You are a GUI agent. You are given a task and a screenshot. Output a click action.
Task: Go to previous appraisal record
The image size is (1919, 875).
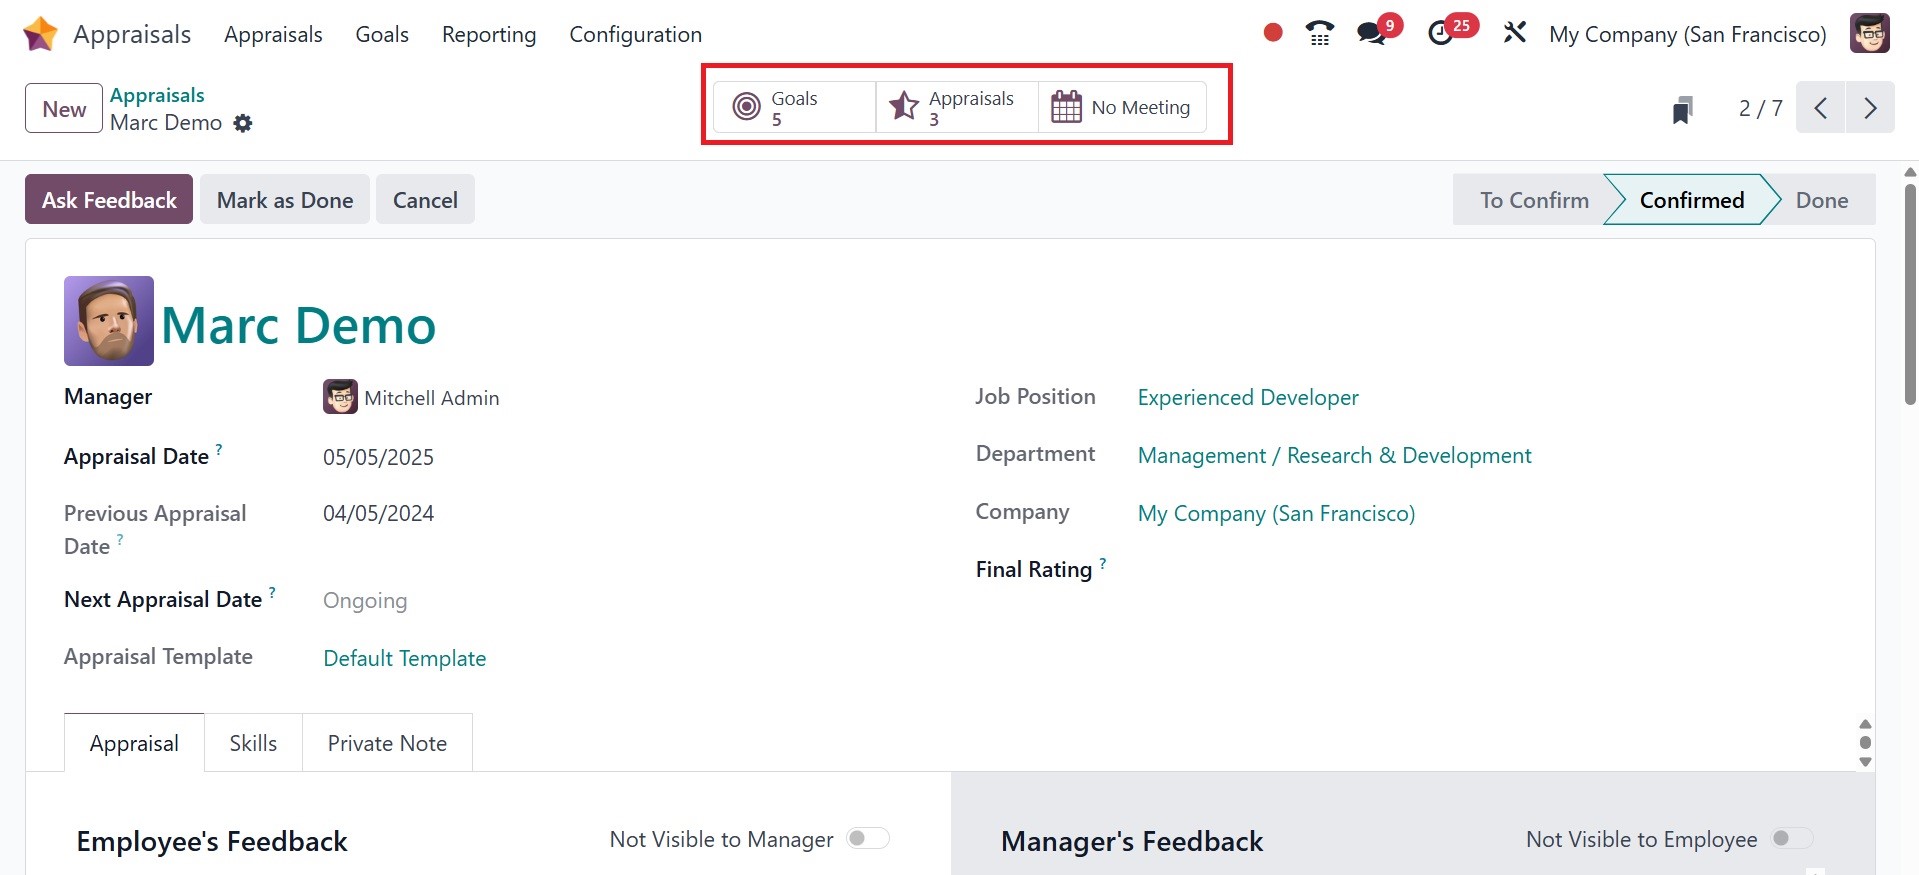click(x=1821, y=108)
